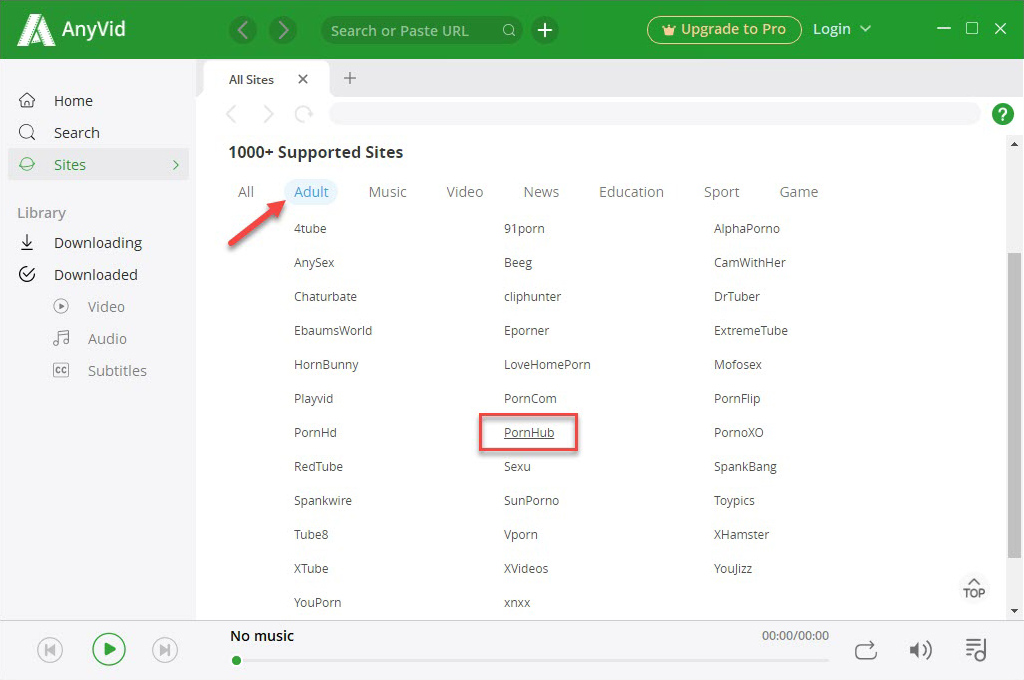Screen dimensions: 1024x680
Task: Skip to previous track
Action: (50, 650)
